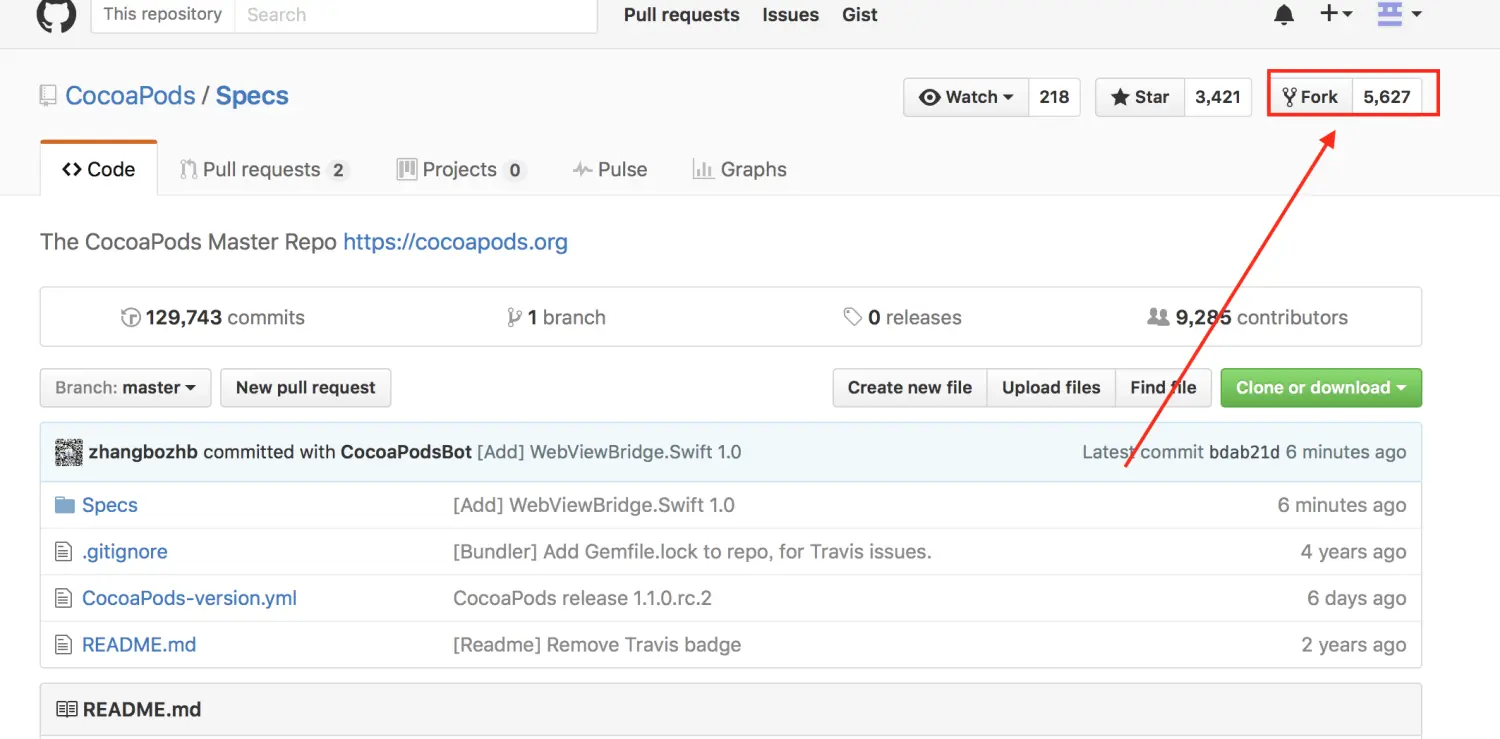Open the Graphs tab

coord(740,169)
